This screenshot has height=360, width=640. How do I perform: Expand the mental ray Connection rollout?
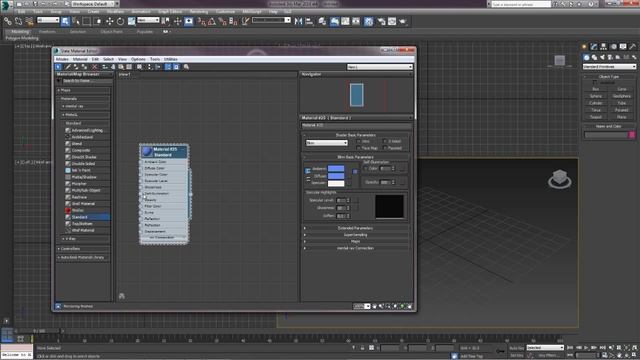356,248
